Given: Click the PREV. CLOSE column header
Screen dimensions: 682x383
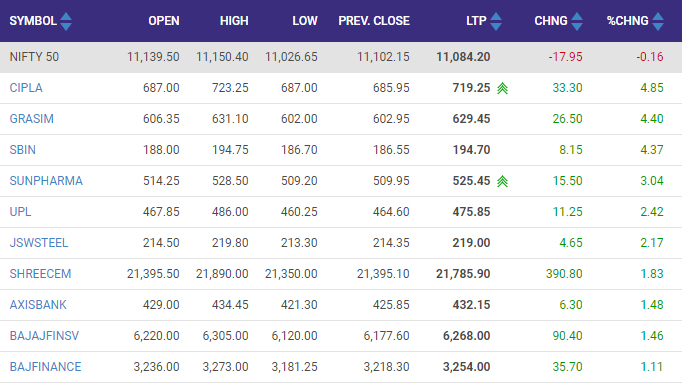Looking at the screenshot, I should (x=374, y=21).
